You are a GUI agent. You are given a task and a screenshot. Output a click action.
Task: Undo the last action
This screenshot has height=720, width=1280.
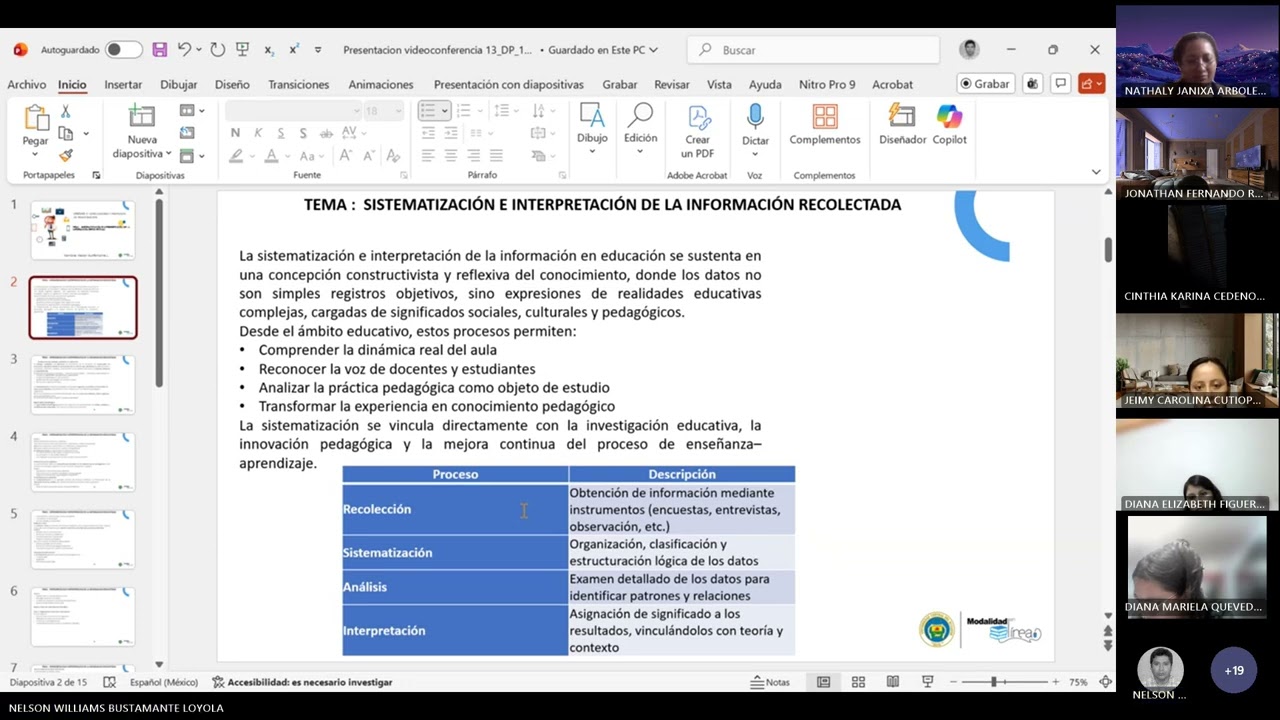click(x=184, y=50)
